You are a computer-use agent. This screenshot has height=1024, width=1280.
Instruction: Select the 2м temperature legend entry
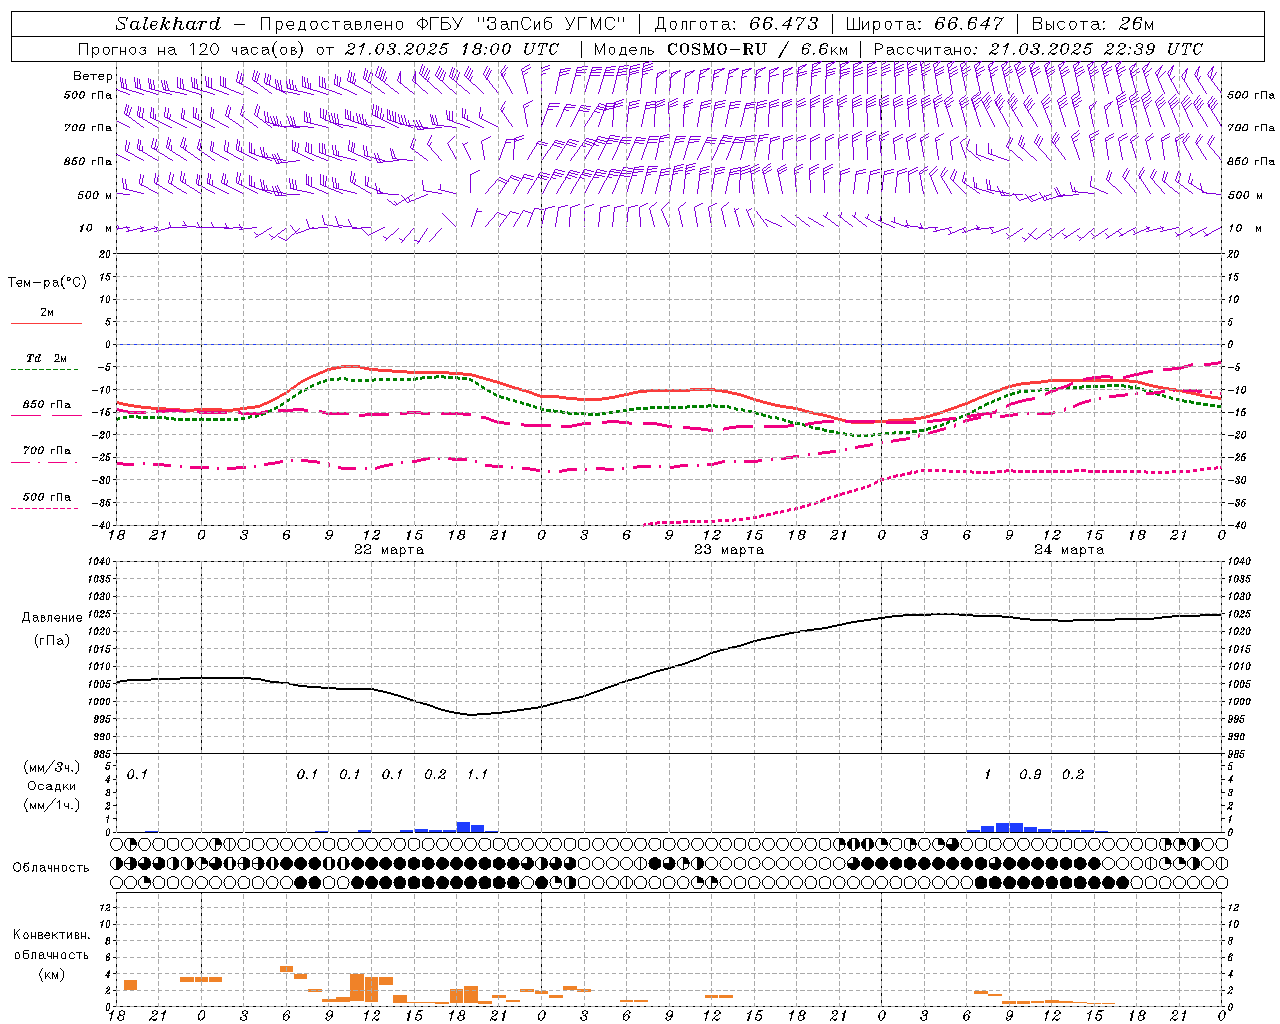pos(47,313)
